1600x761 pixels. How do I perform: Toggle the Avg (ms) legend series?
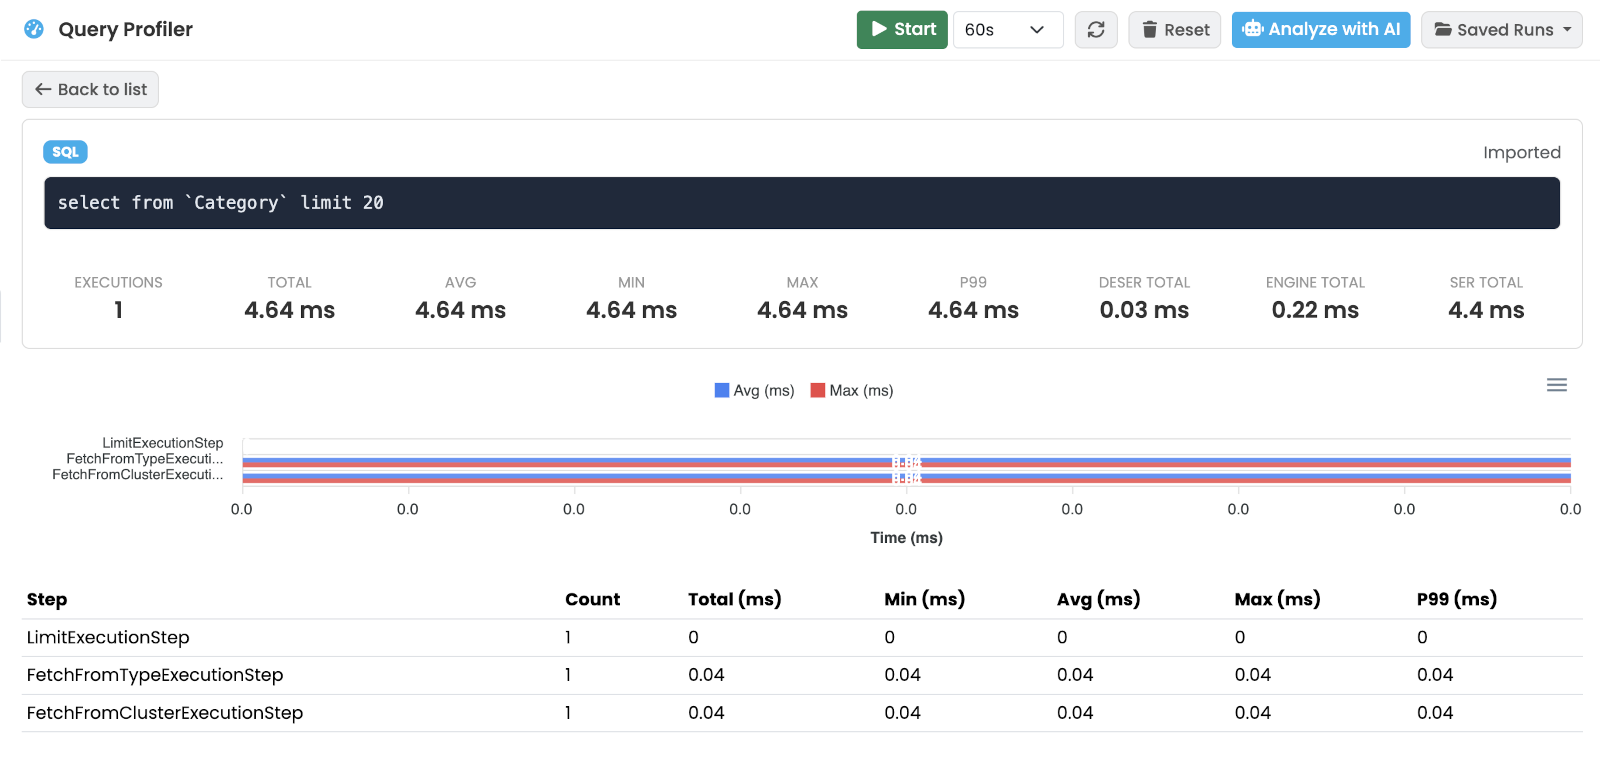(x=755, y=390)
